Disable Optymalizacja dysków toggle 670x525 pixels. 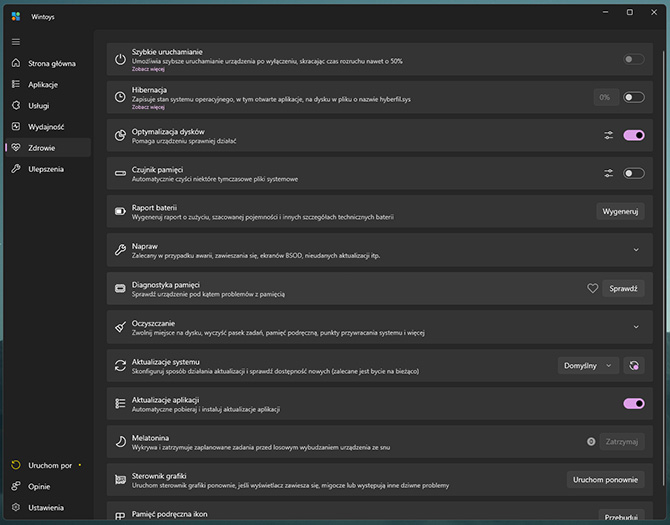point(634,135)
